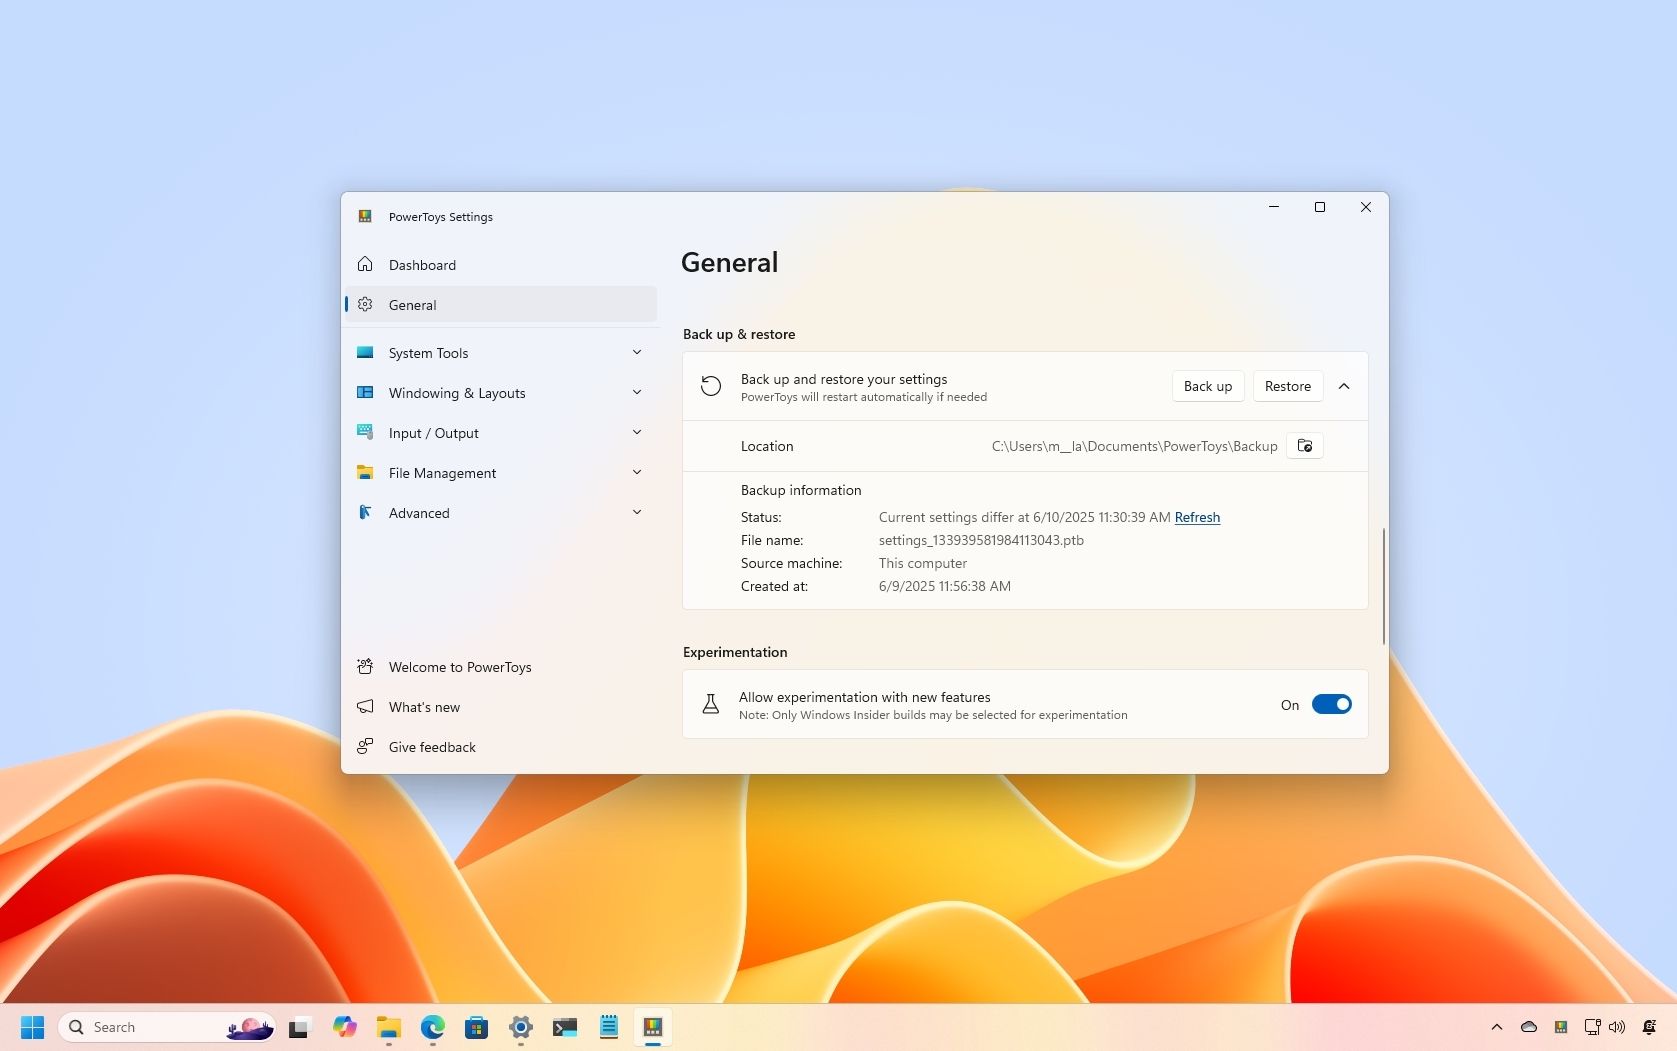
Task: Expand the Windowing & Layouts section
Action: click(x=637, y=393)
